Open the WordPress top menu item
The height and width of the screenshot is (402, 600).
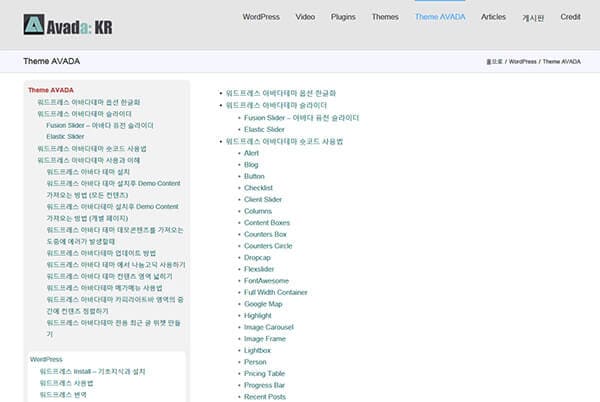(261, 17)
